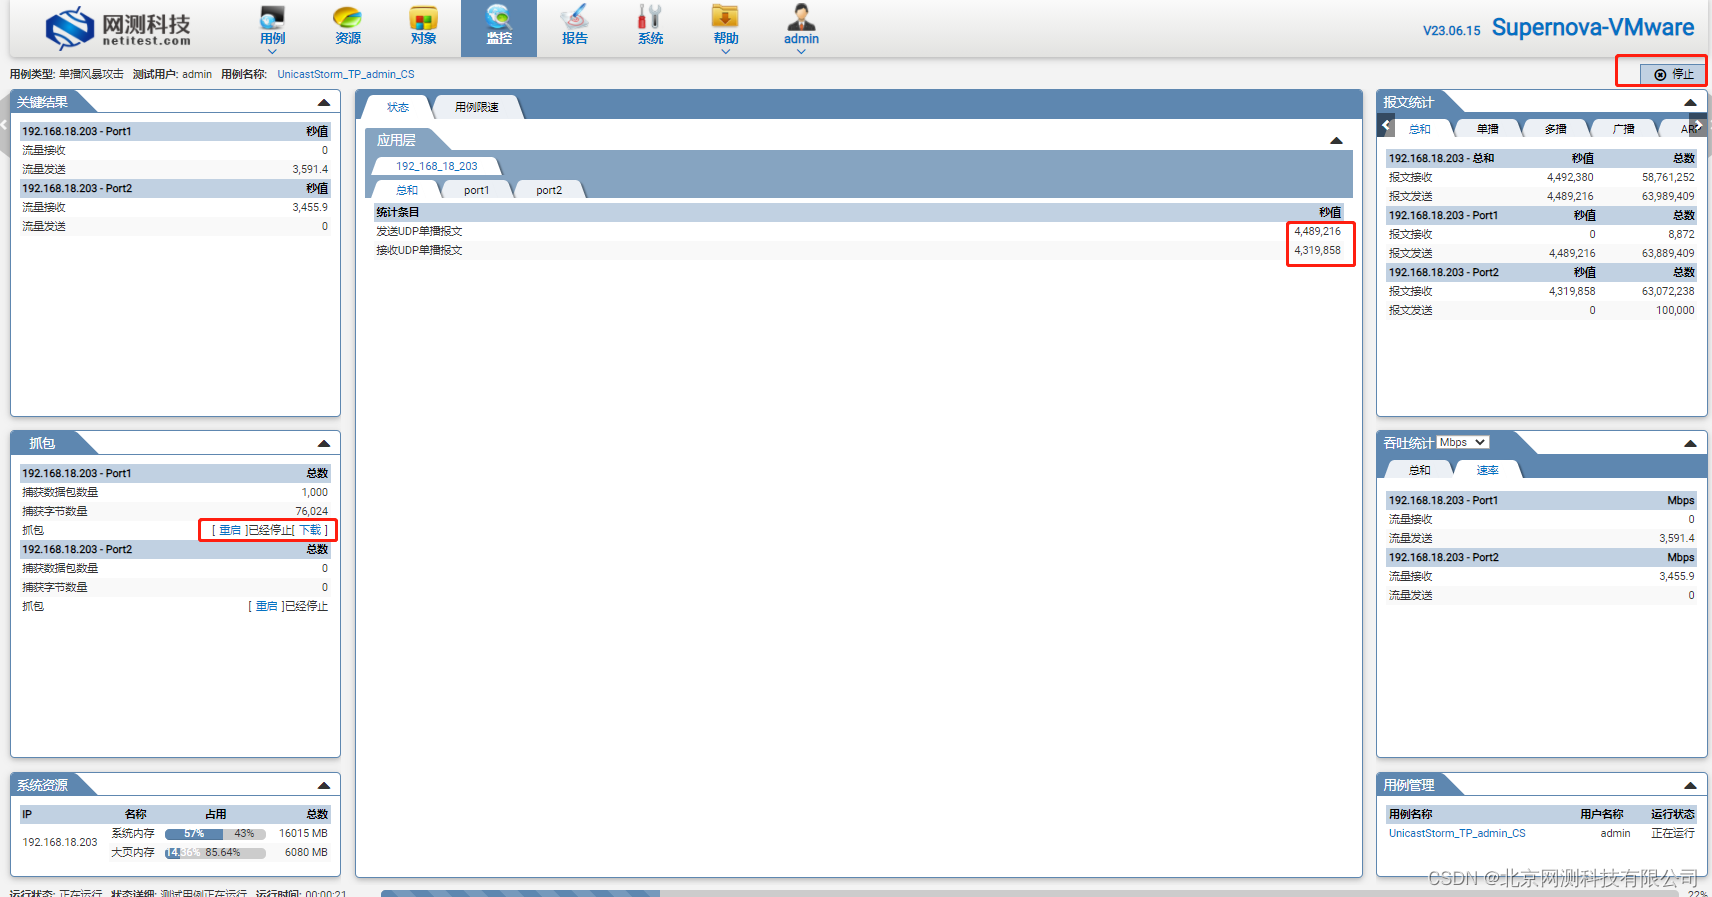Collapse the 报文统计 panel
This screenshot has width=1712, height=897.
[1690, 103]
